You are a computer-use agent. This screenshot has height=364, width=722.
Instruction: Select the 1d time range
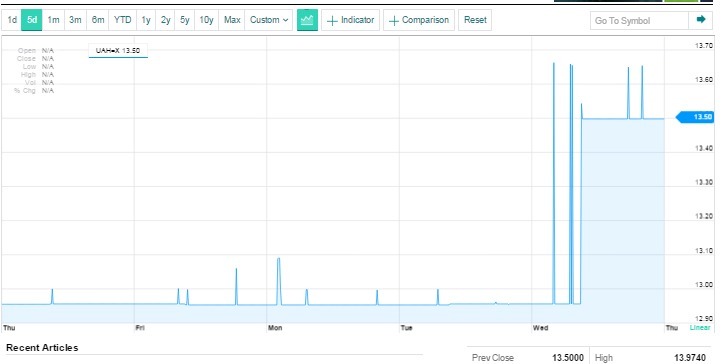(12, 20)
